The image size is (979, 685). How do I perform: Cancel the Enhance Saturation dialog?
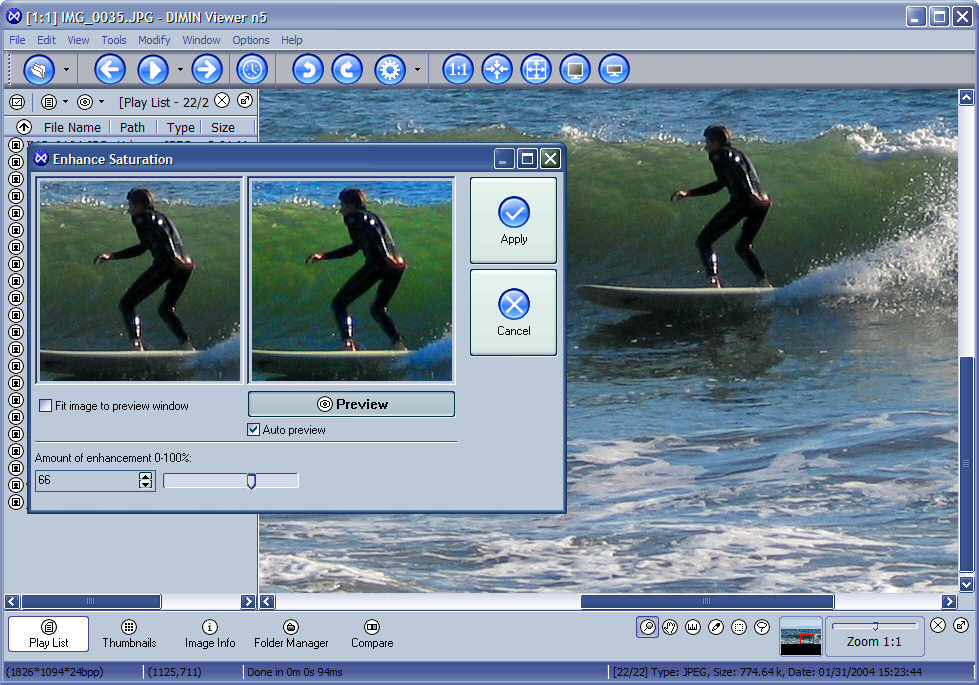click(513, 312)
